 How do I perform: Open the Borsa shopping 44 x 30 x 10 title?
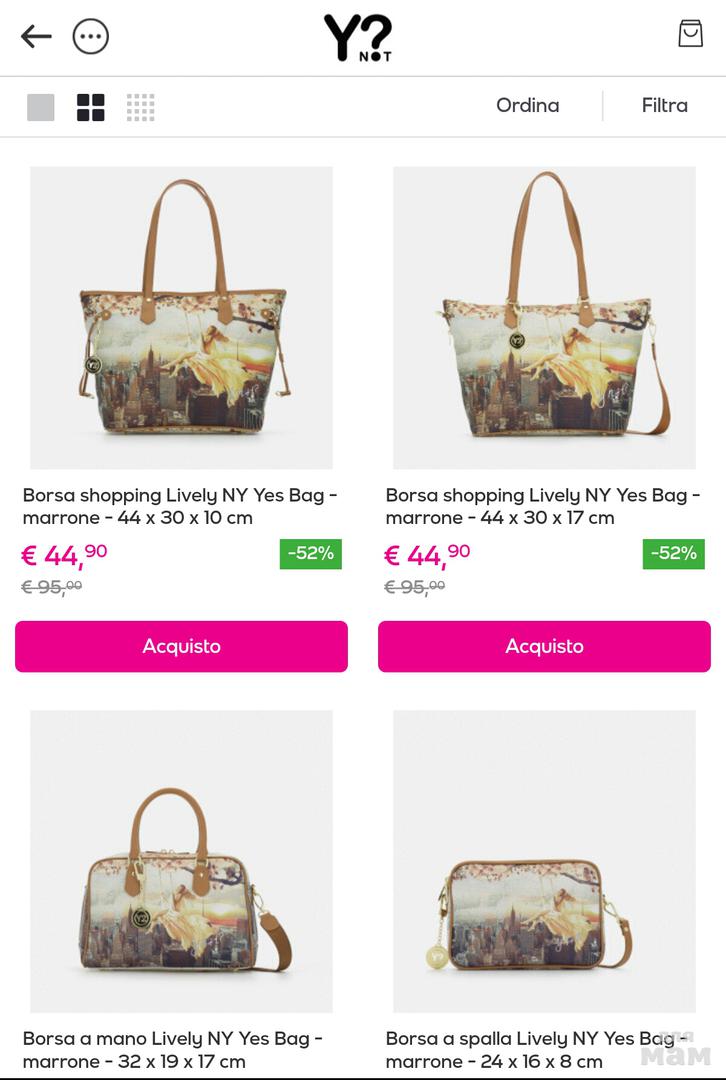[x=180, y=506]
